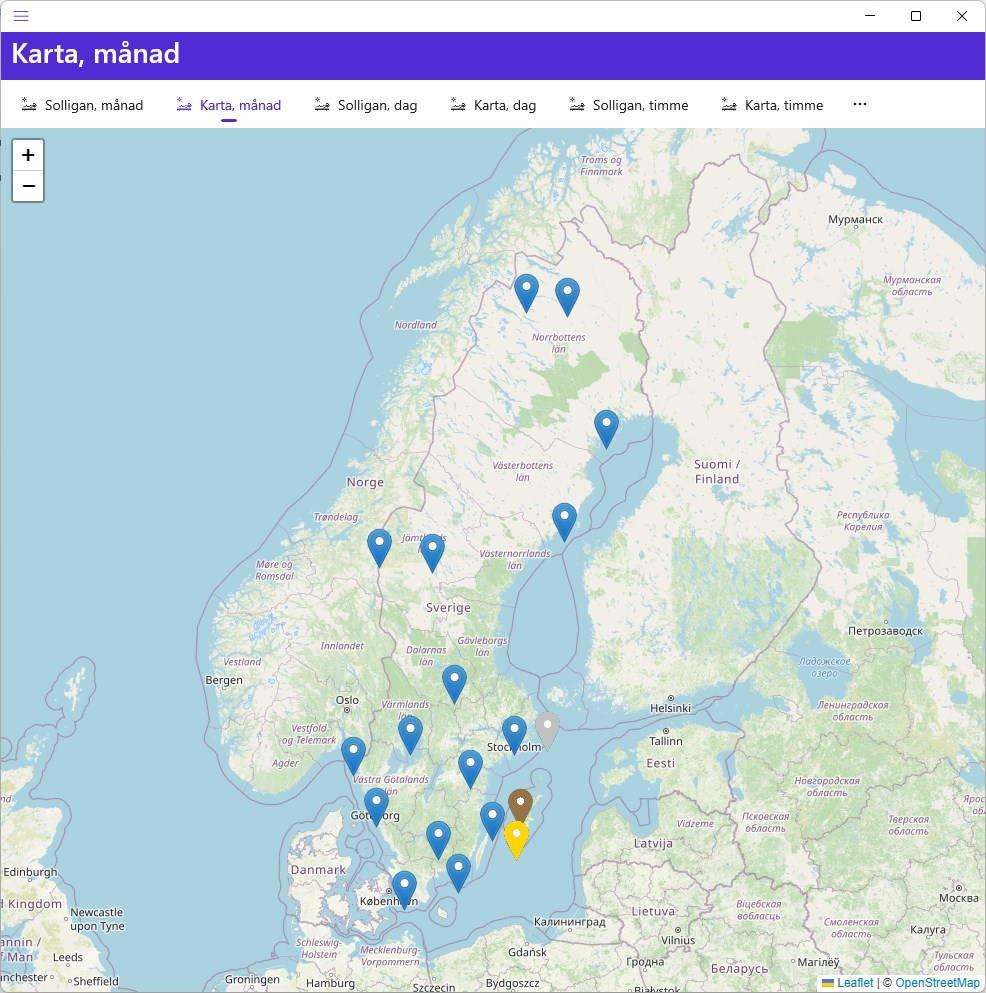Zoom in on the map
This screenshot has width=986, height=993.
click(28, 155)
